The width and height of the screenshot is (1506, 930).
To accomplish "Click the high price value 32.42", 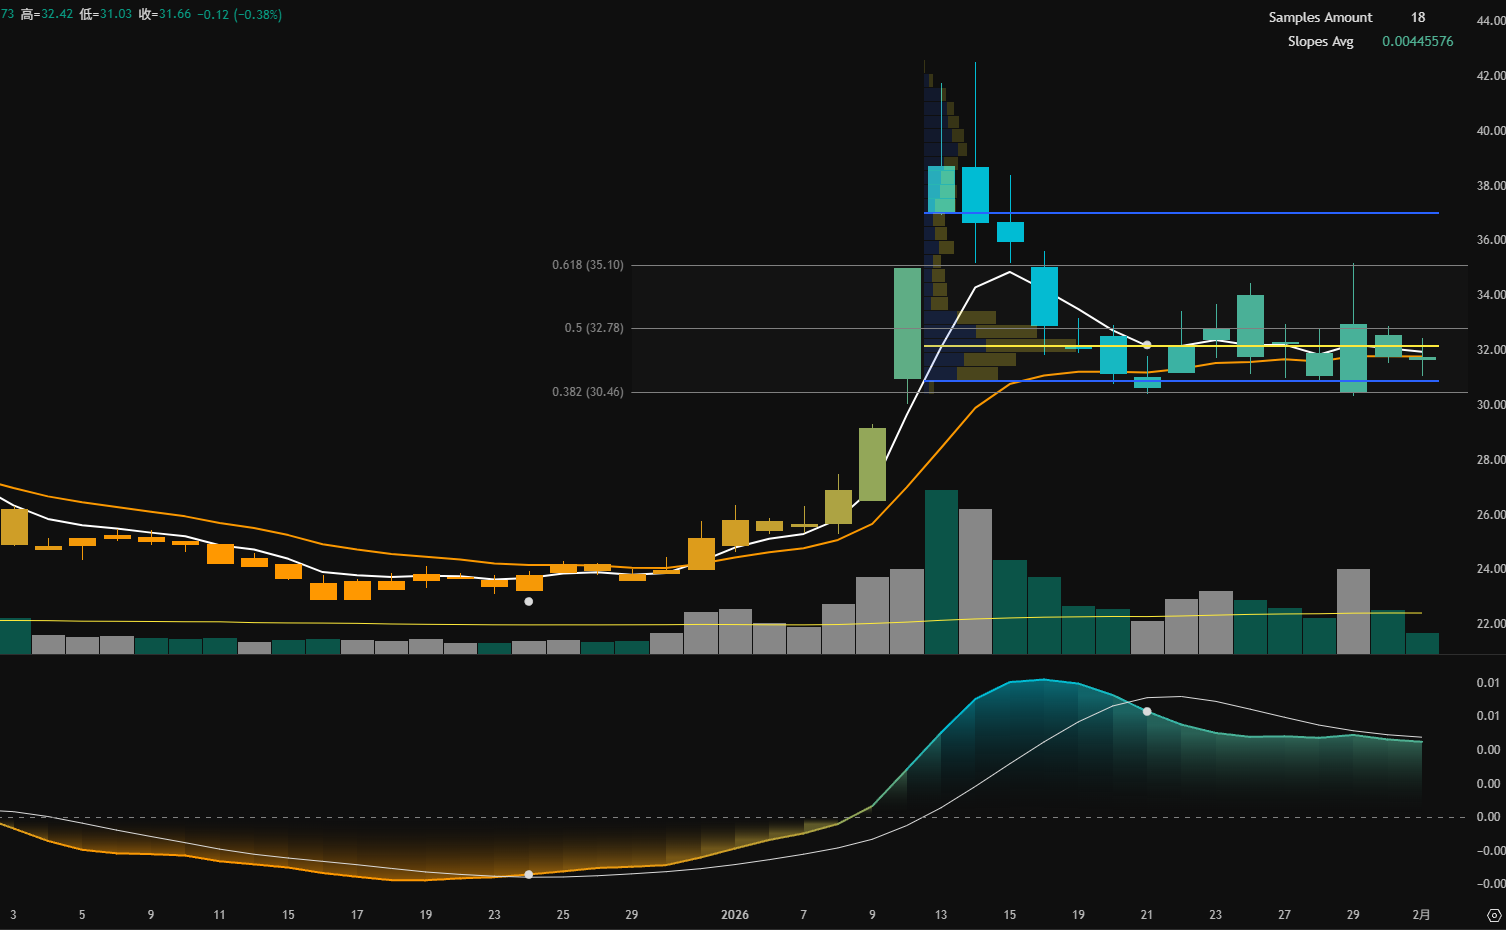I will pos(57,15).
